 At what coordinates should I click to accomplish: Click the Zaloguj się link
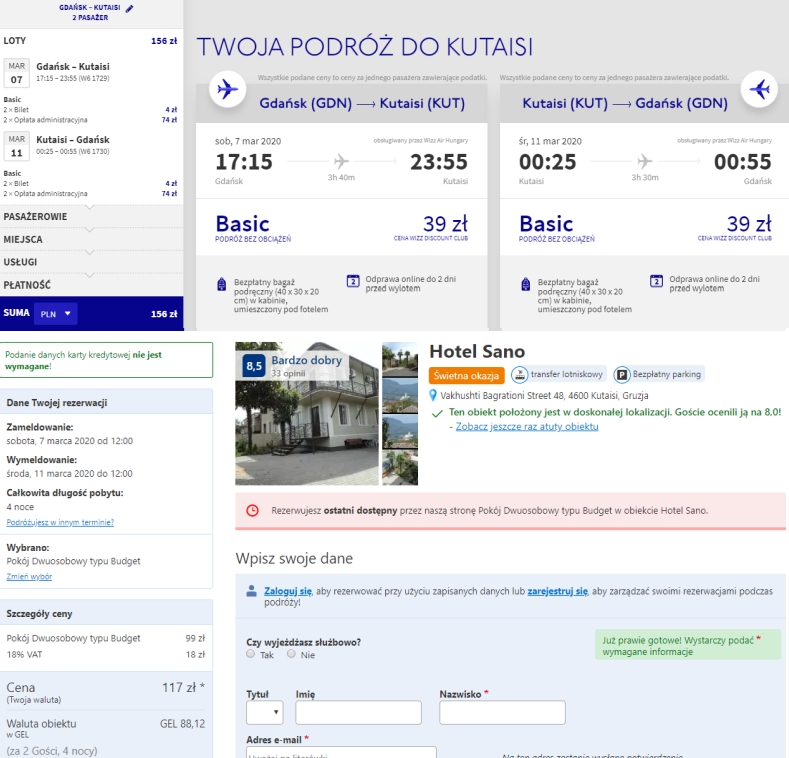tap(288, 591)
